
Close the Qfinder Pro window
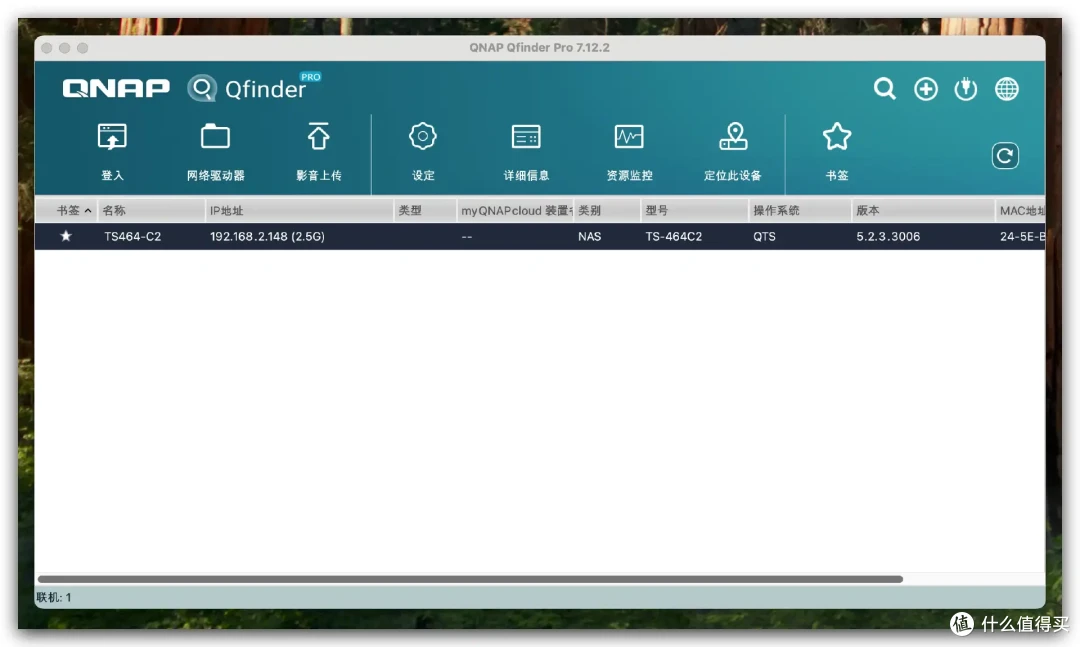click(x=47, y=48)
